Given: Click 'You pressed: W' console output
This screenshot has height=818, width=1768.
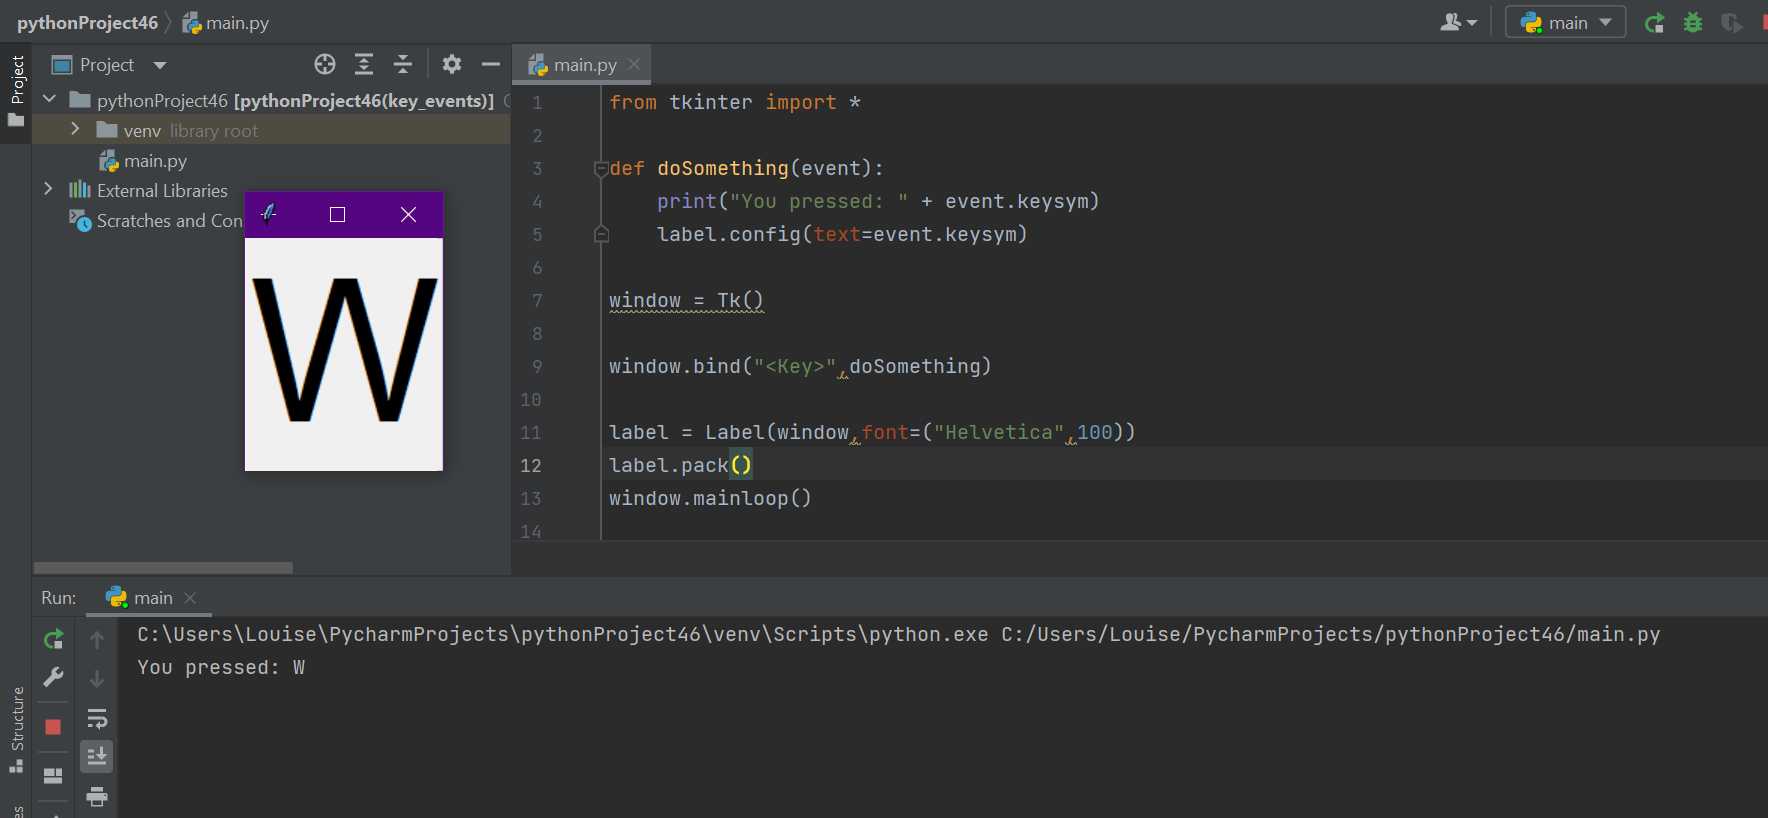Looking at the screenshot, I should tap(221, 667).
